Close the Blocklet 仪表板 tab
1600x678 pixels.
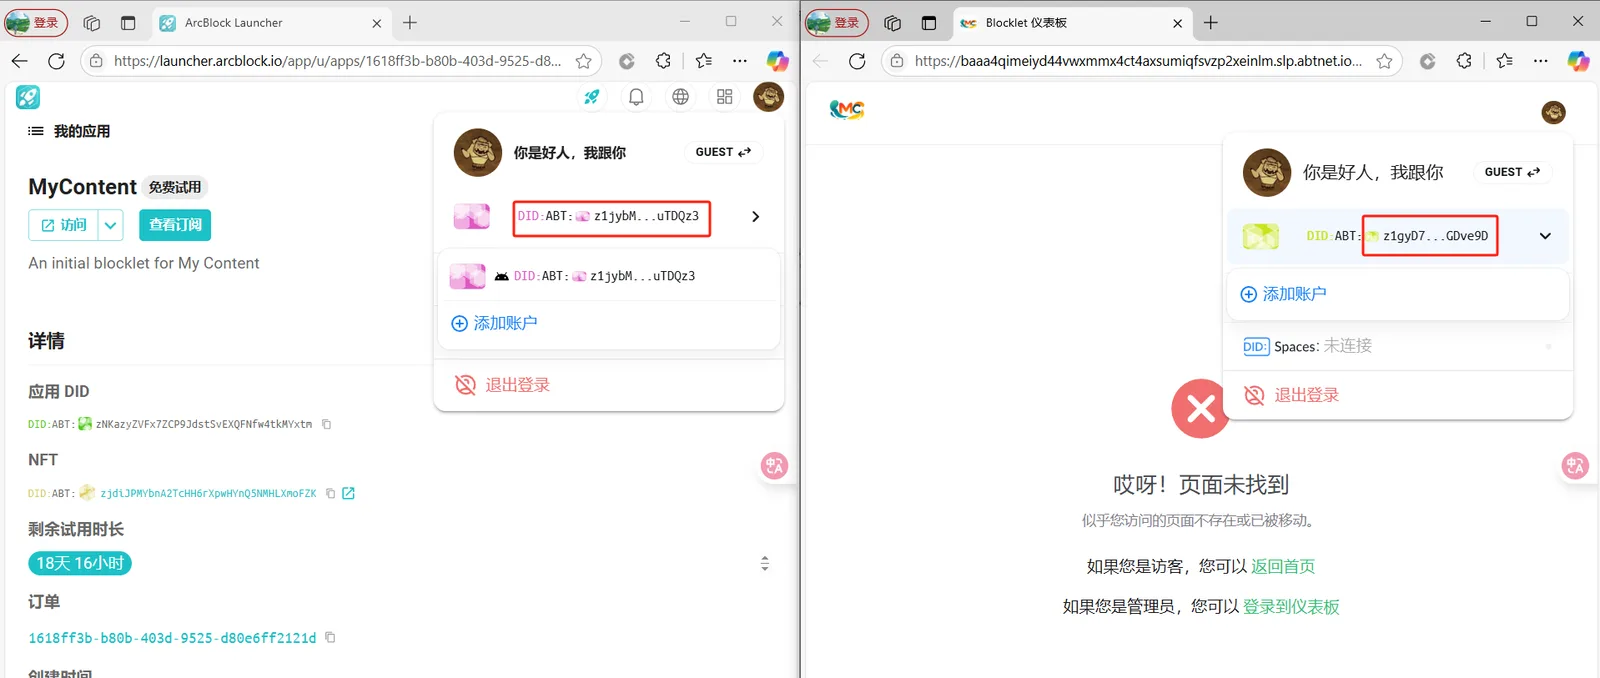click(1177, 23)
